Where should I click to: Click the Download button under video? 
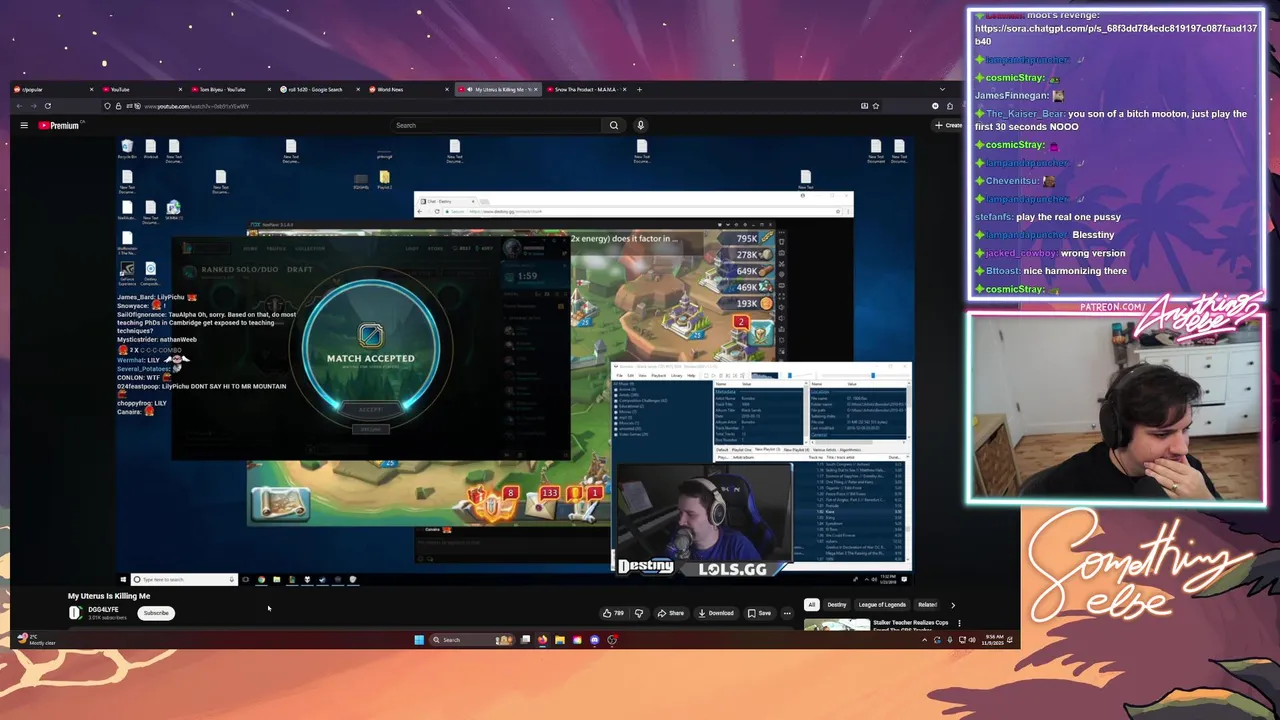click(716, 613)
